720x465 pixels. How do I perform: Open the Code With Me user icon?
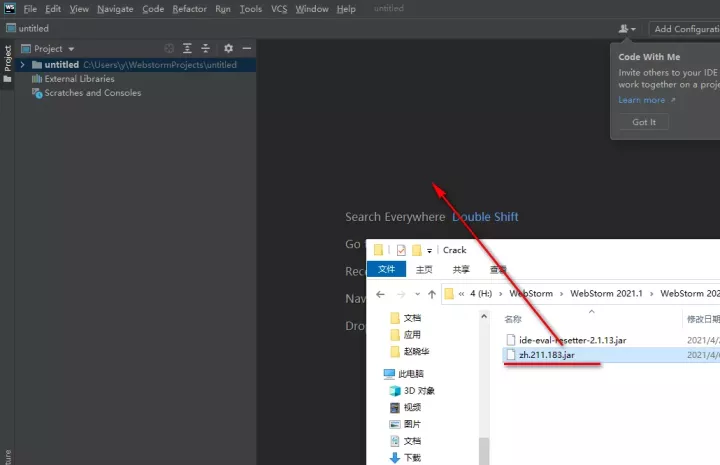click(x=626, y=29)
